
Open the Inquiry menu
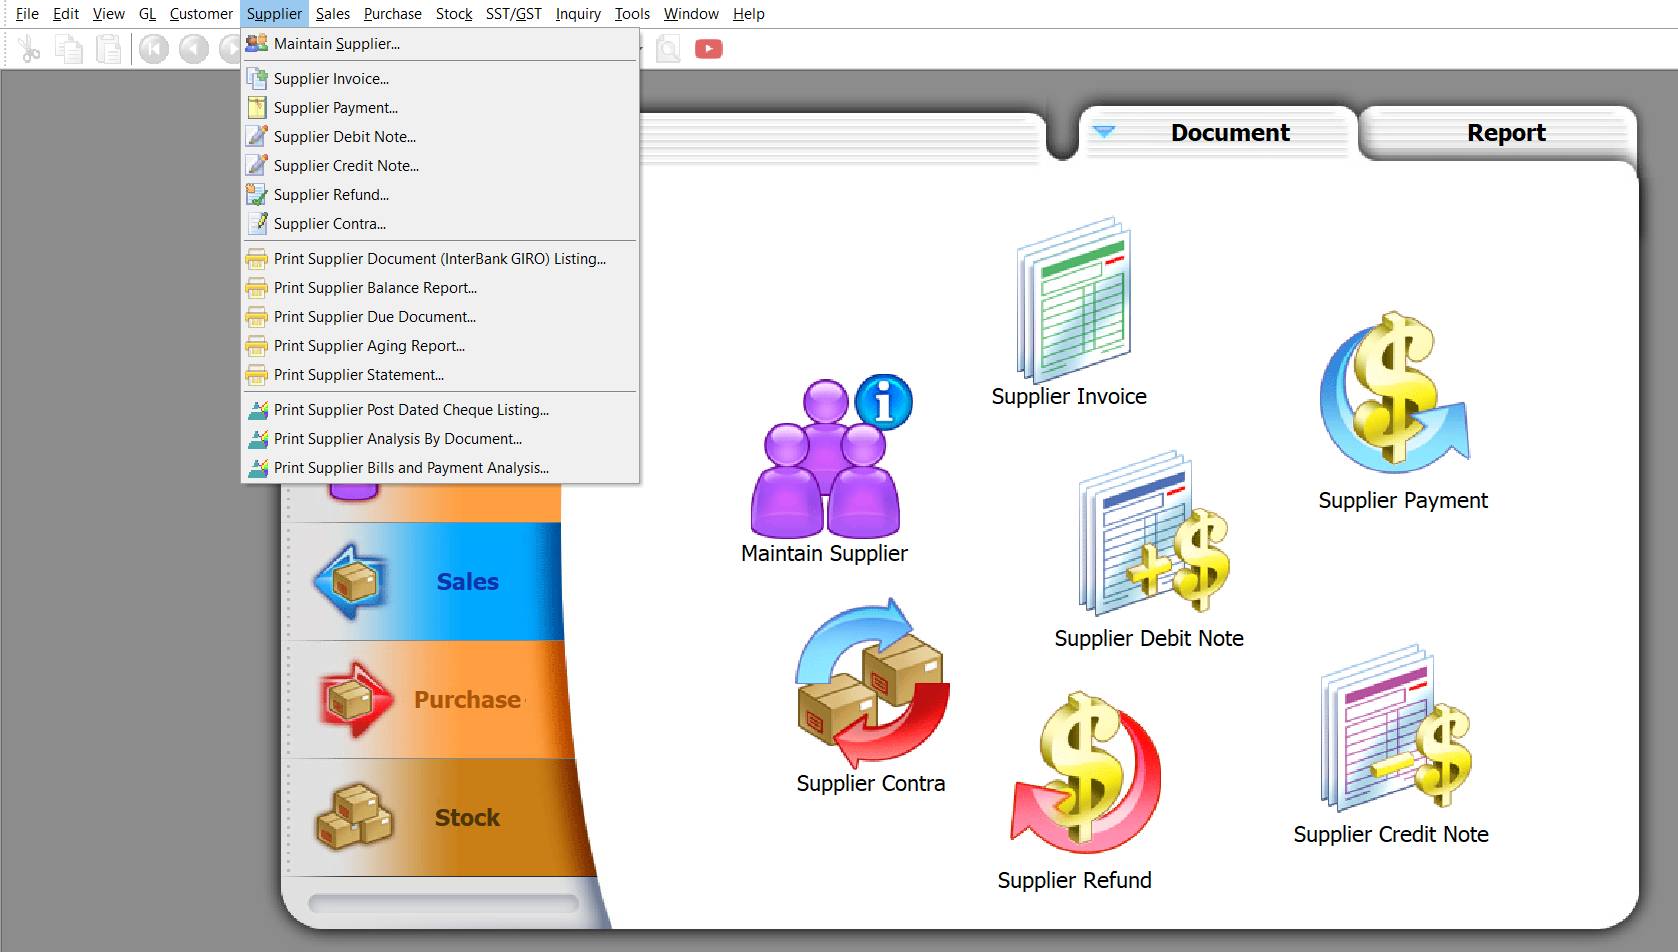(x=578, y=13)
